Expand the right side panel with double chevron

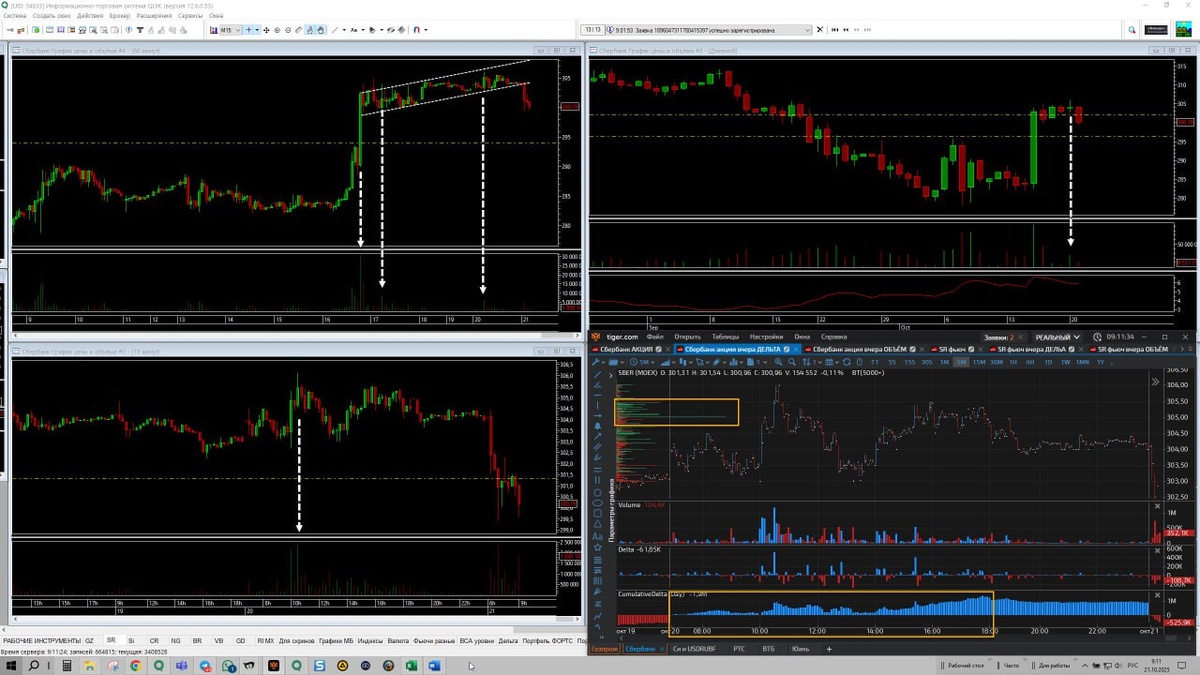click(1156, 382)
